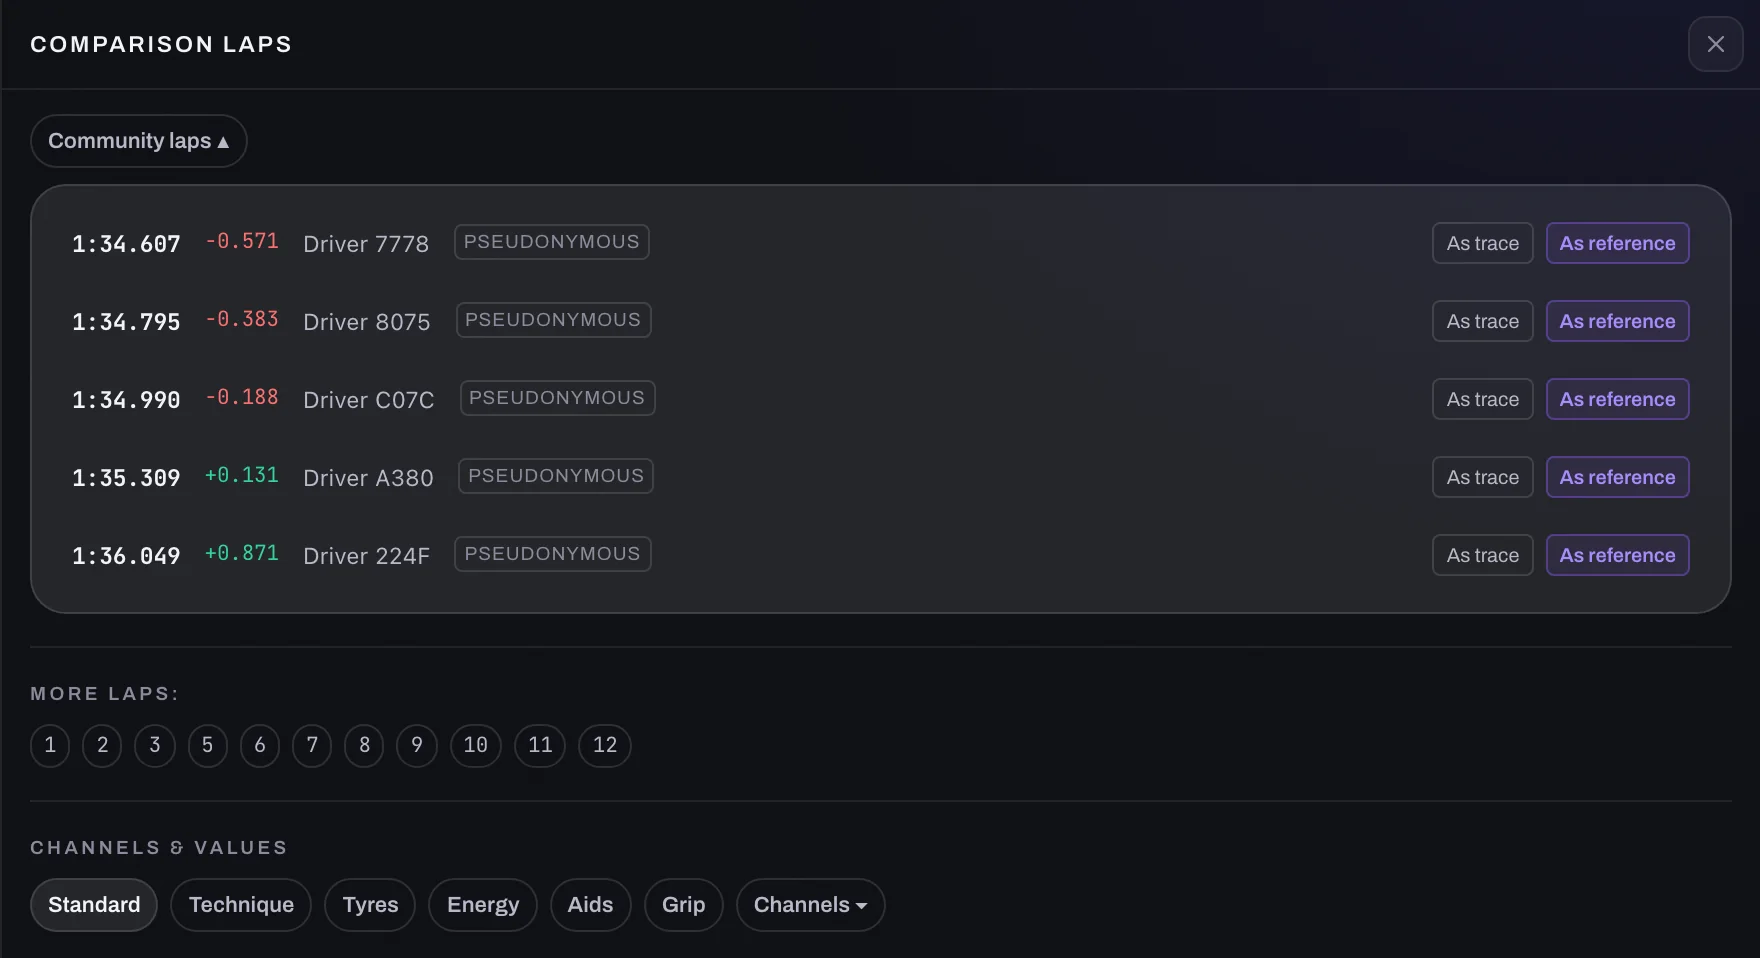Open the Channels dropdown menu
This screenshot has width=1760, height=958.
coord(810,905)
